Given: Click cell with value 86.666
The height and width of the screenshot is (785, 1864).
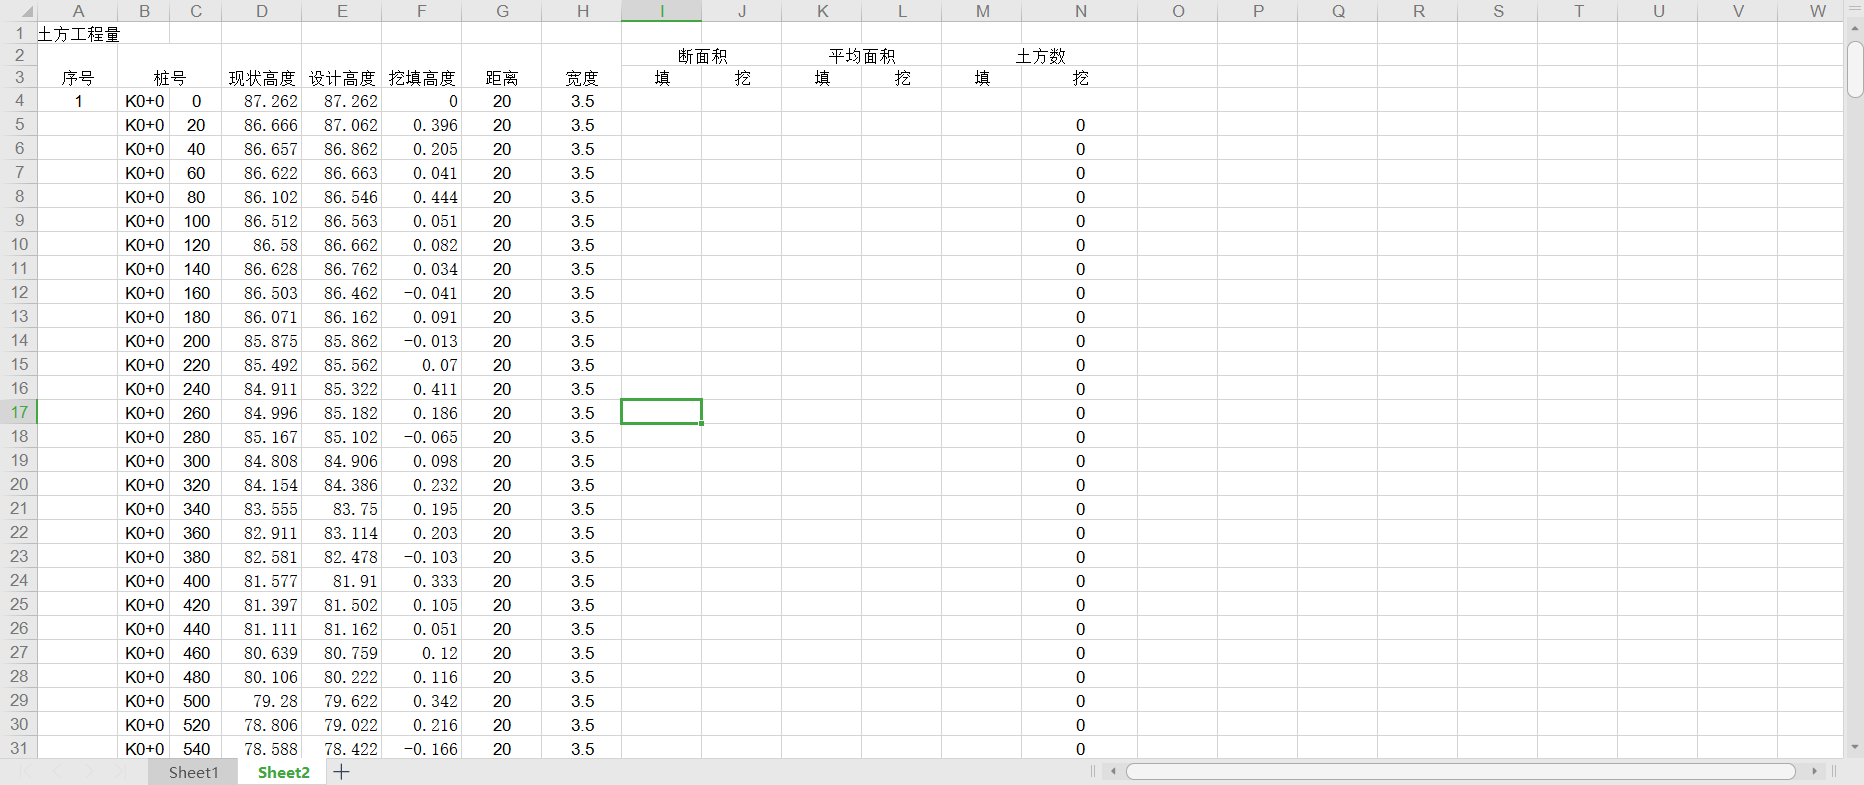Looking at the screenshot, I should pyautogui.click(x=262, y=125).
